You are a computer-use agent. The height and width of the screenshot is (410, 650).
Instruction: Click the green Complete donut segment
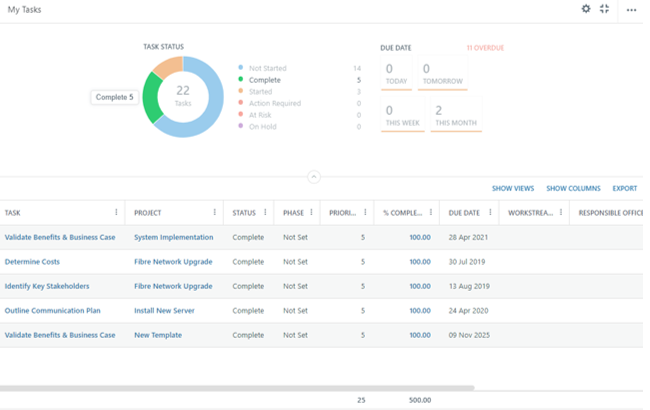(150, 98)
